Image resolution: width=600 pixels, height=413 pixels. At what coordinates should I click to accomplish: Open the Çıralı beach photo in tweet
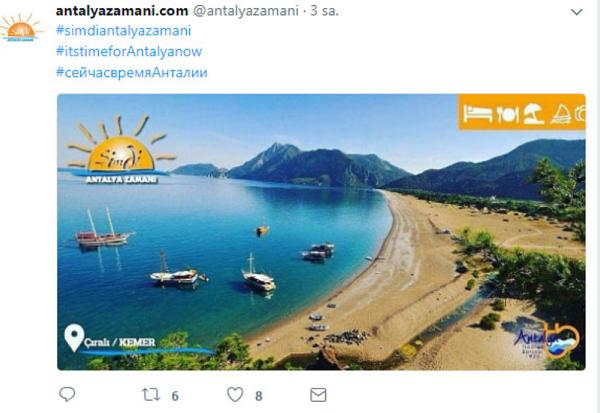tap(321, 232)
